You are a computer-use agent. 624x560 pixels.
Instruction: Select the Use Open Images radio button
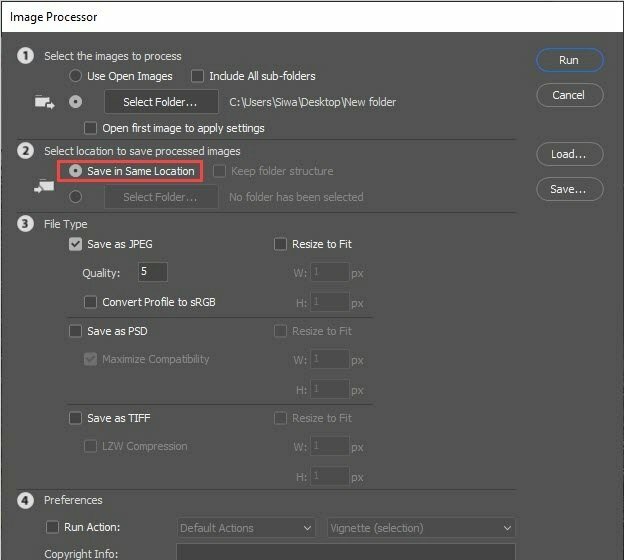tap(75, 76)
